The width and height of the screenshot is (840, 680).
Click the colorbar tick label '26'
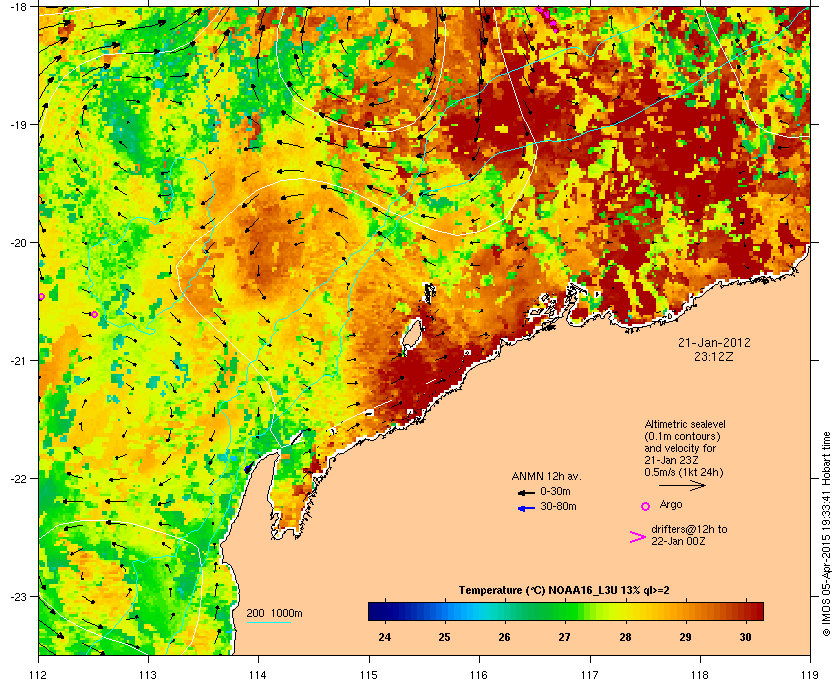(x=504, y=637)
